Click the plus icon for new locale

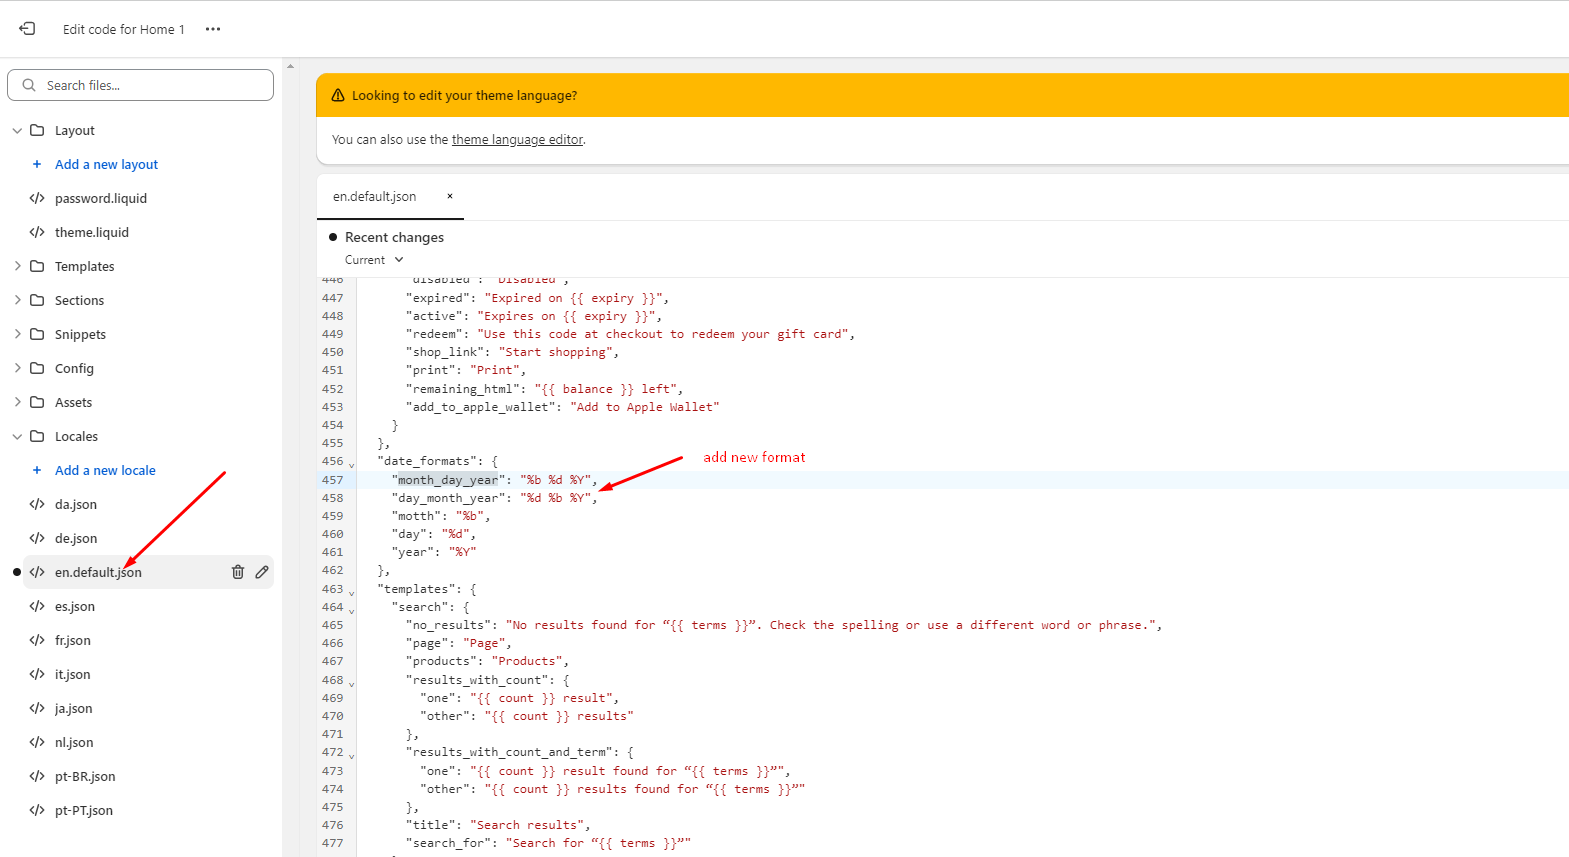(x=37, y=470)
